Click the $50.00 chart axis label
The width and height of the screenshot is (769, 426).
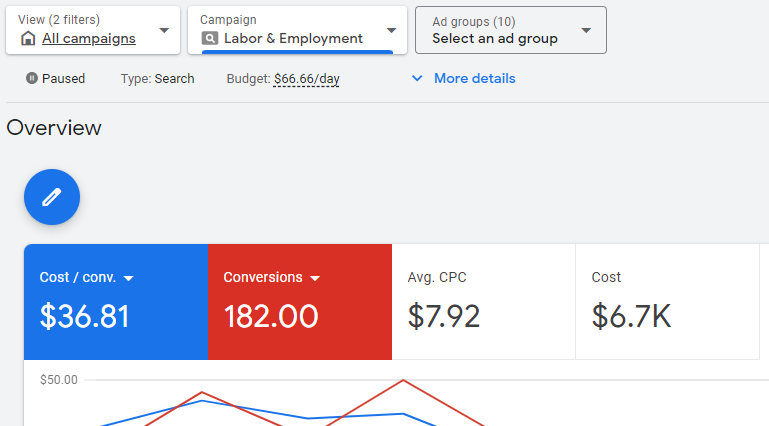pyautogui.click(x=59, y=380)
